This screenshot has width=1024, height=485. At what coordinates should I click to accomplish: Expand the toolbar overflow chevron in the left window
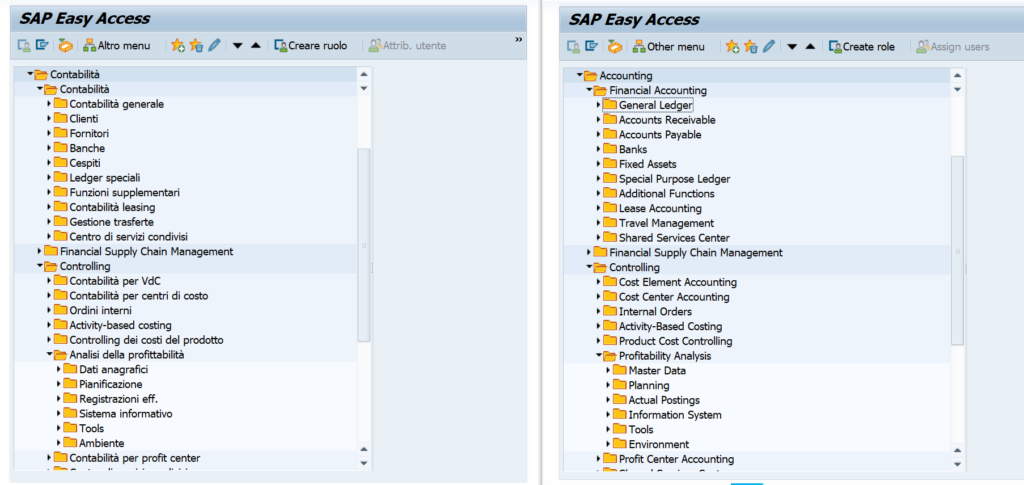click(518, 40)
